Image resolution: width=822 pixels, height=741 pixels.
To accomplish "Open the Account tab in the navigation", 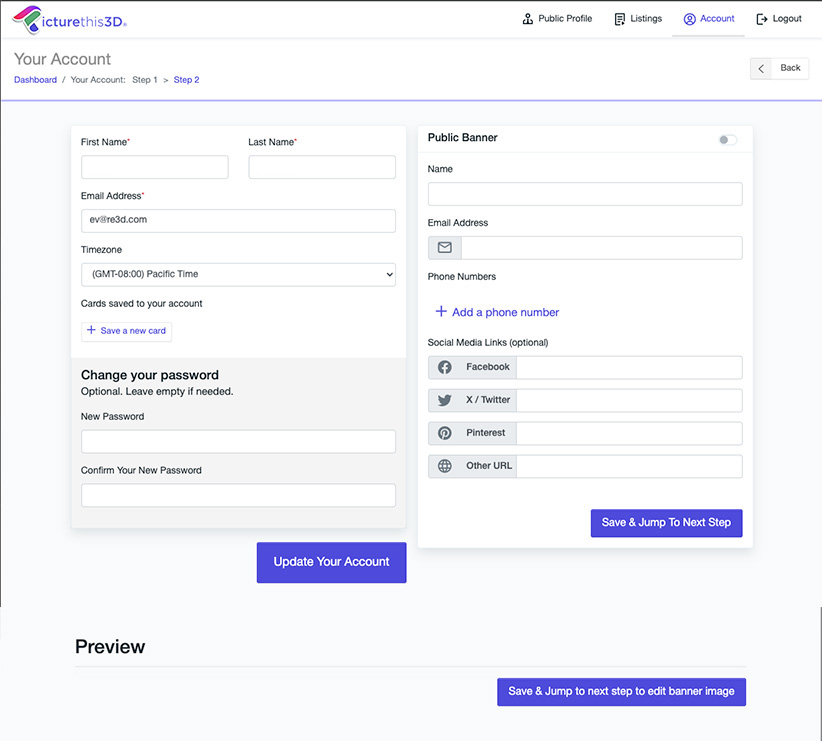I will (x=708, y=19).
